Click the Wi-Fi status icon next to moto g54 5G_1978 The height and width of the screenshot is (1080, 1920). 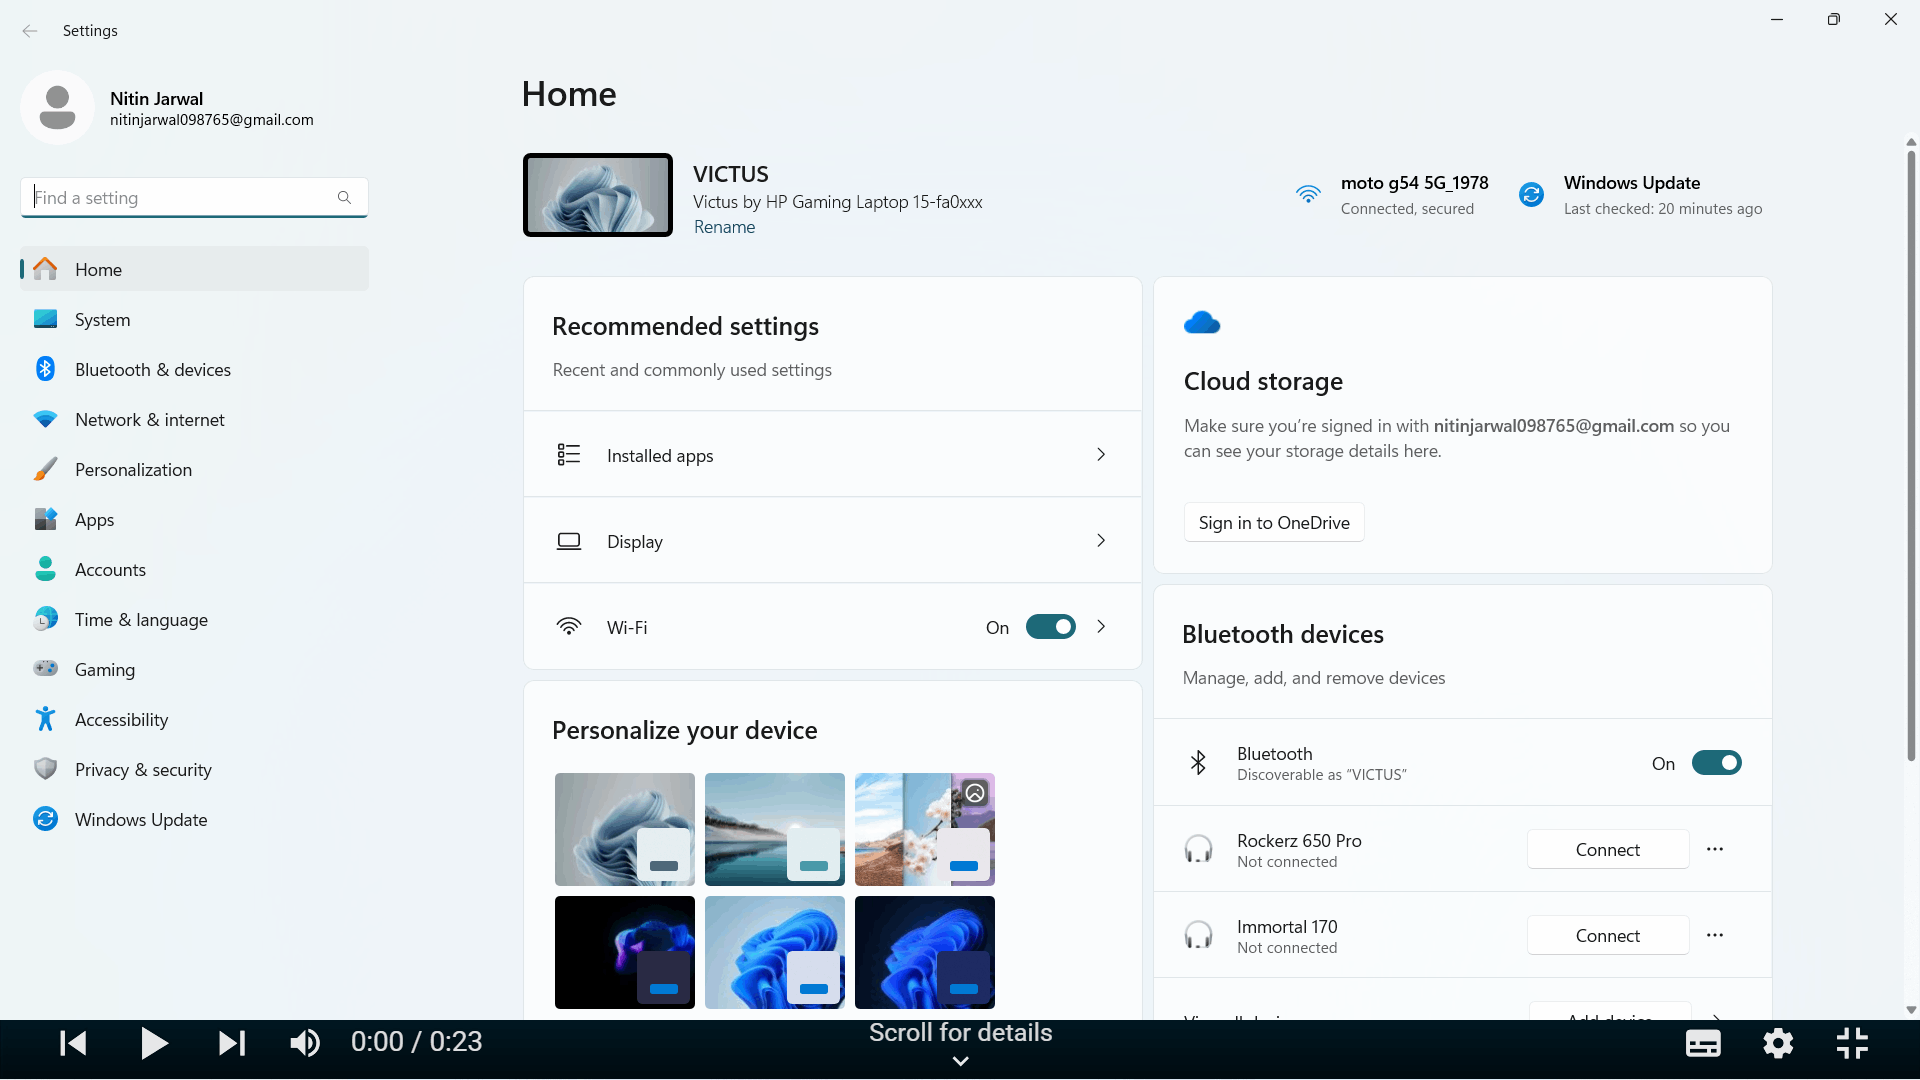(x=1308, y=194)
